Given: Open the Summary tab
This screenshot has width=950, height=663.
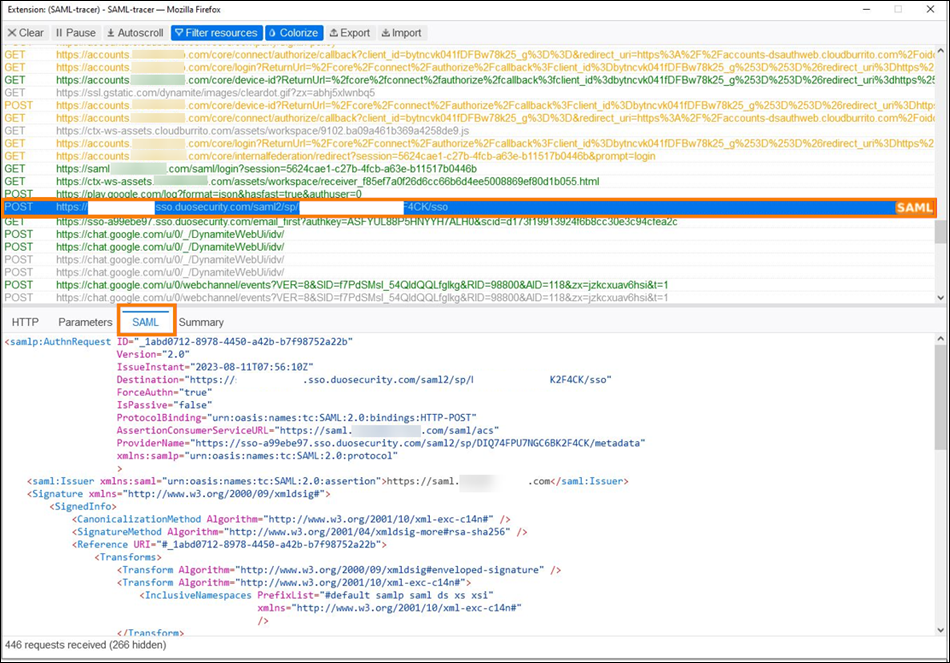Looking at the screenshot, I should tap(201, 322).
